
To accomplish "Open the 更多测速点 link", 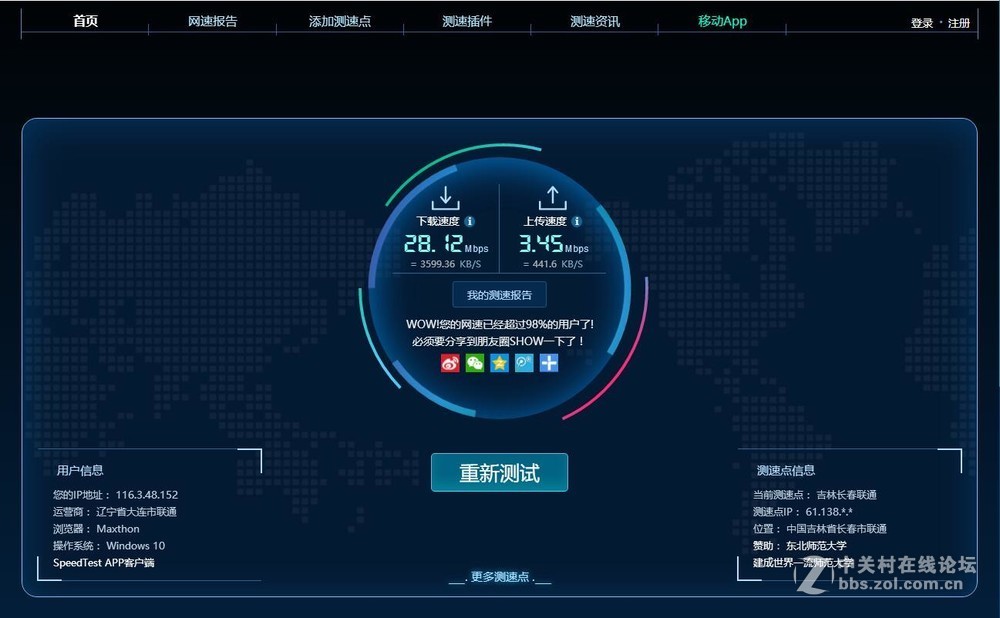I will 500,577.
